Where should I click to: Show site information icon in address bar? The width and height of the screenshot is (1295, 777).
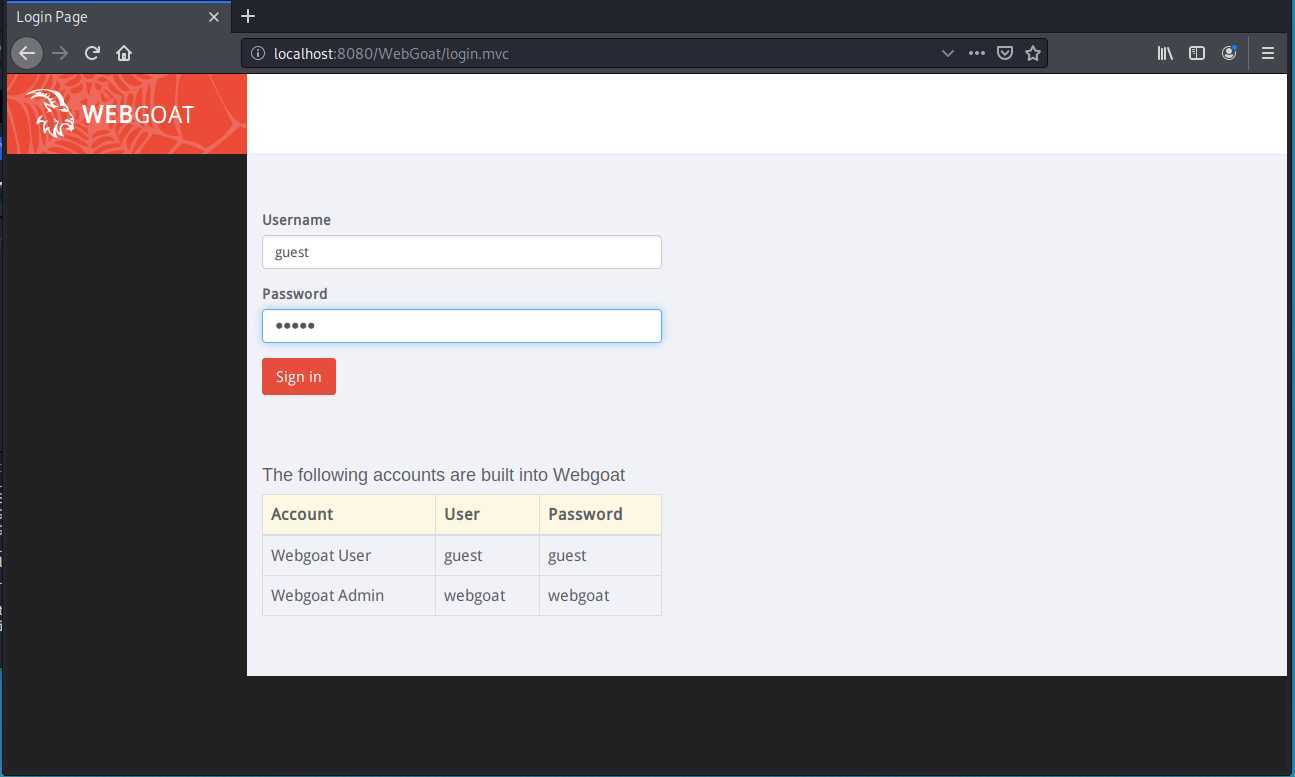(257, 53)
